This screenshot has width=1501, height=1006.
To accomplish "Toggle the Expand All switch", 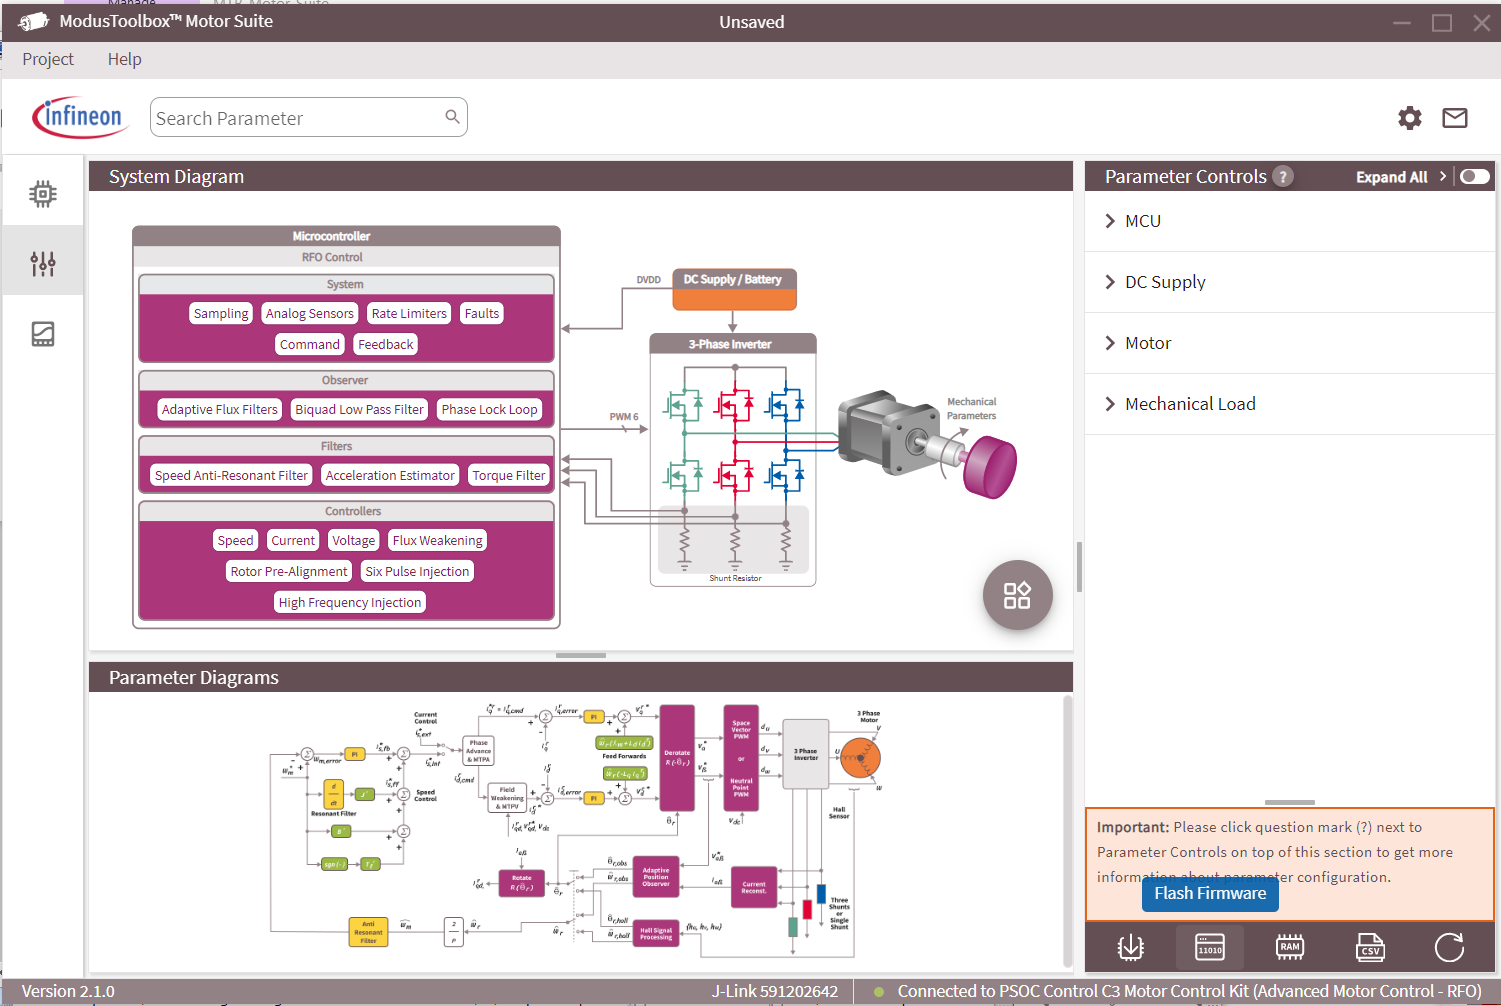I will pyautogui.click(x=1474, y=177).
